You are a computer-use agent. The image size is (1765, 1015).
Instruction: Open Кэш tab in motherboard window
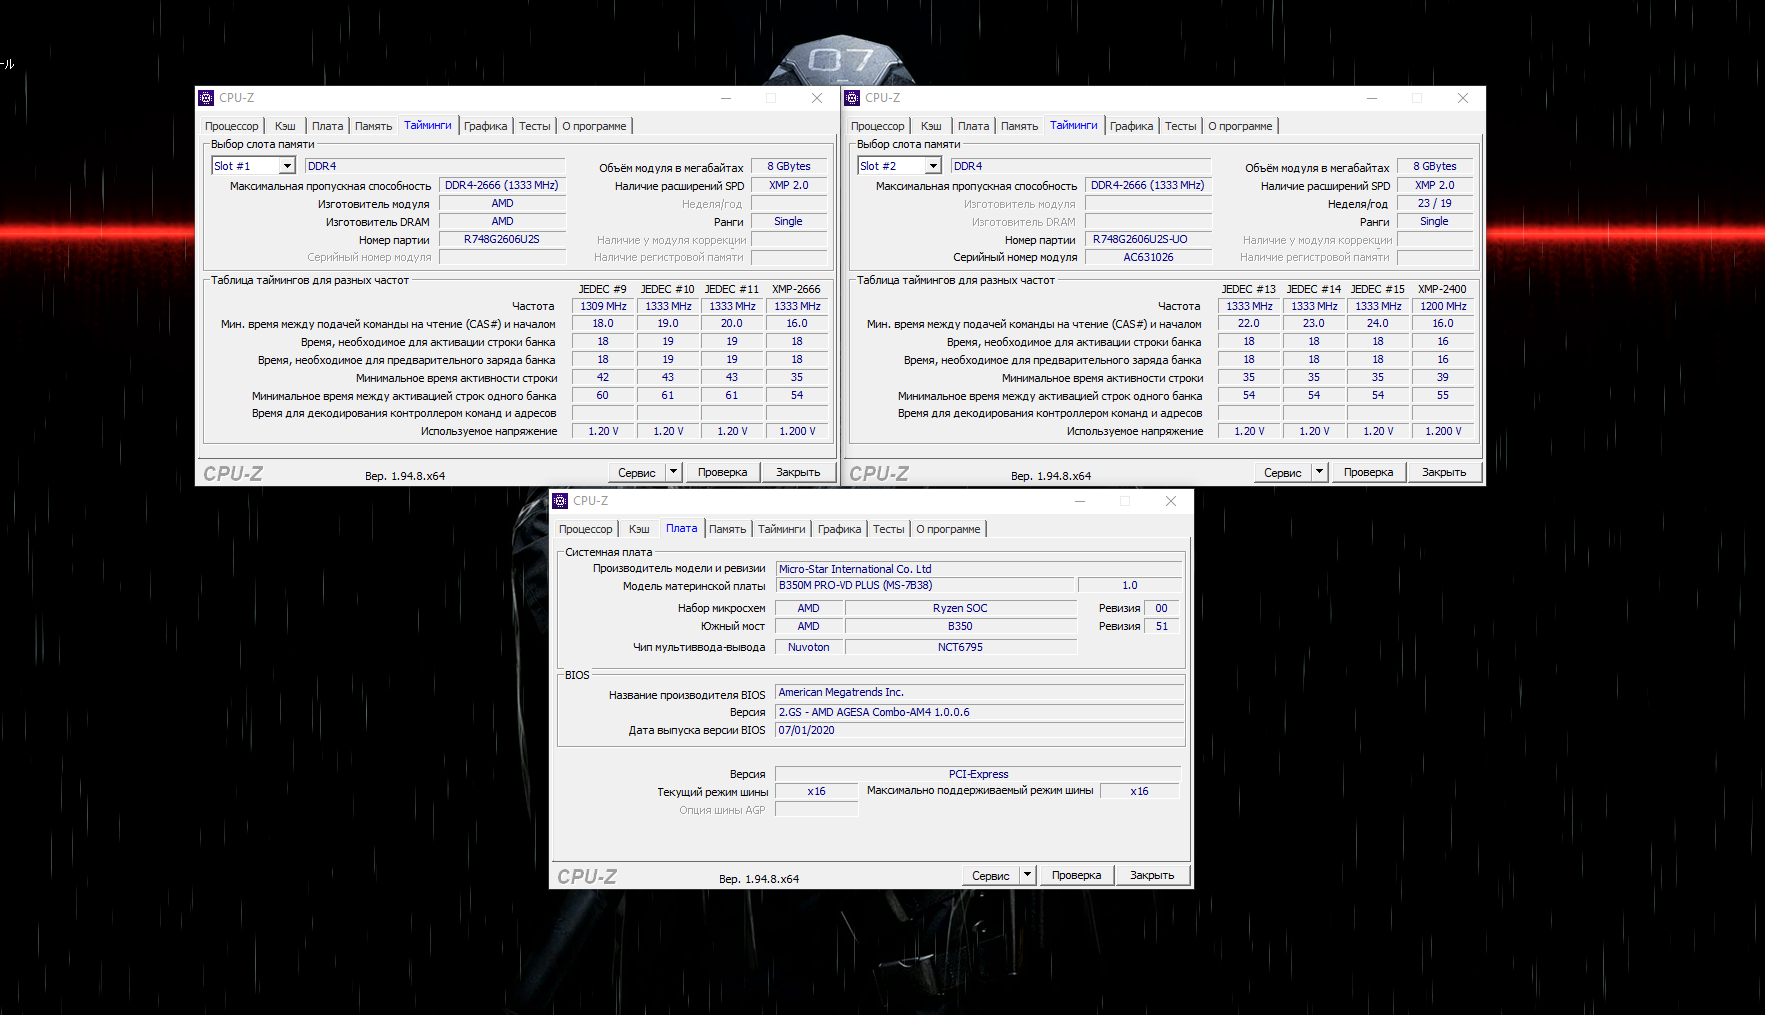coord(639,529)
